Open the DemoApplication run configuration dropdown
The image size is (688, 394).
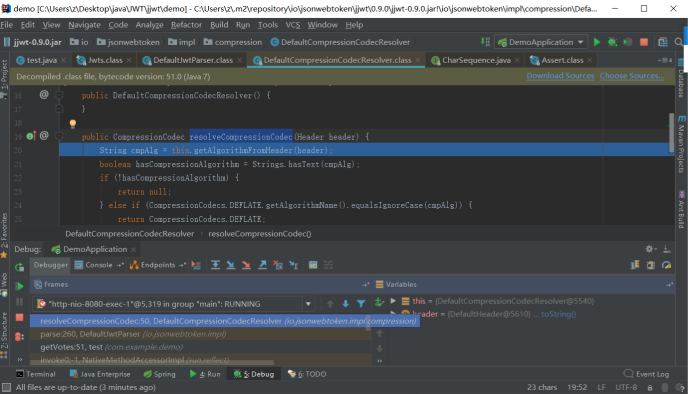pyautogui.click(x=541, y=42)
